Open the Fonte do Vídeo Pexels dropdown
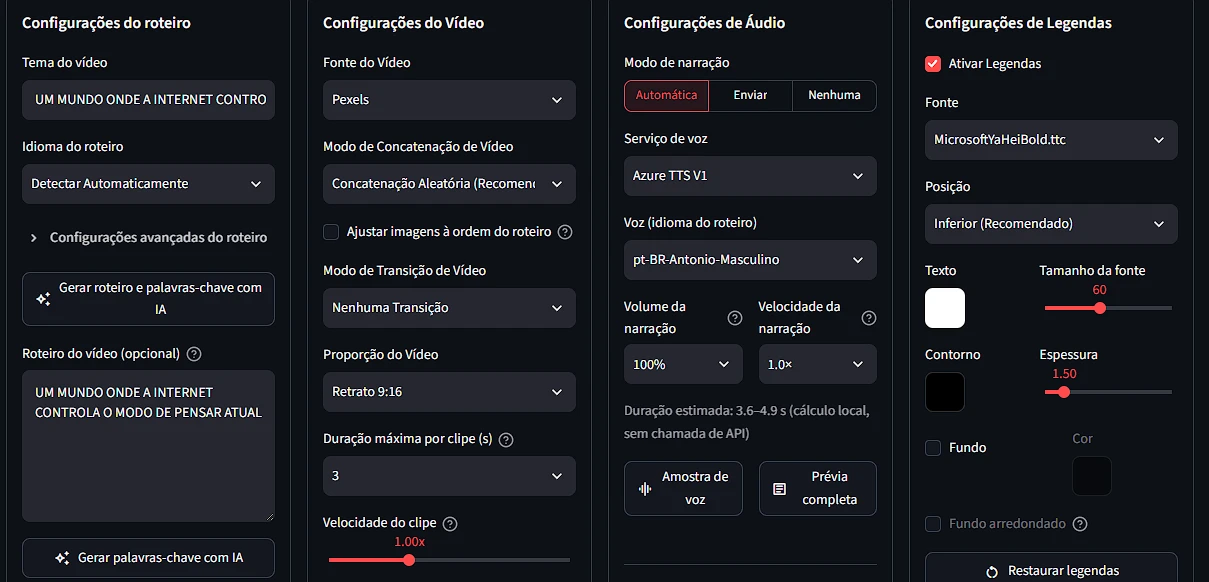The image size is (1209, 582). [449, 100]
